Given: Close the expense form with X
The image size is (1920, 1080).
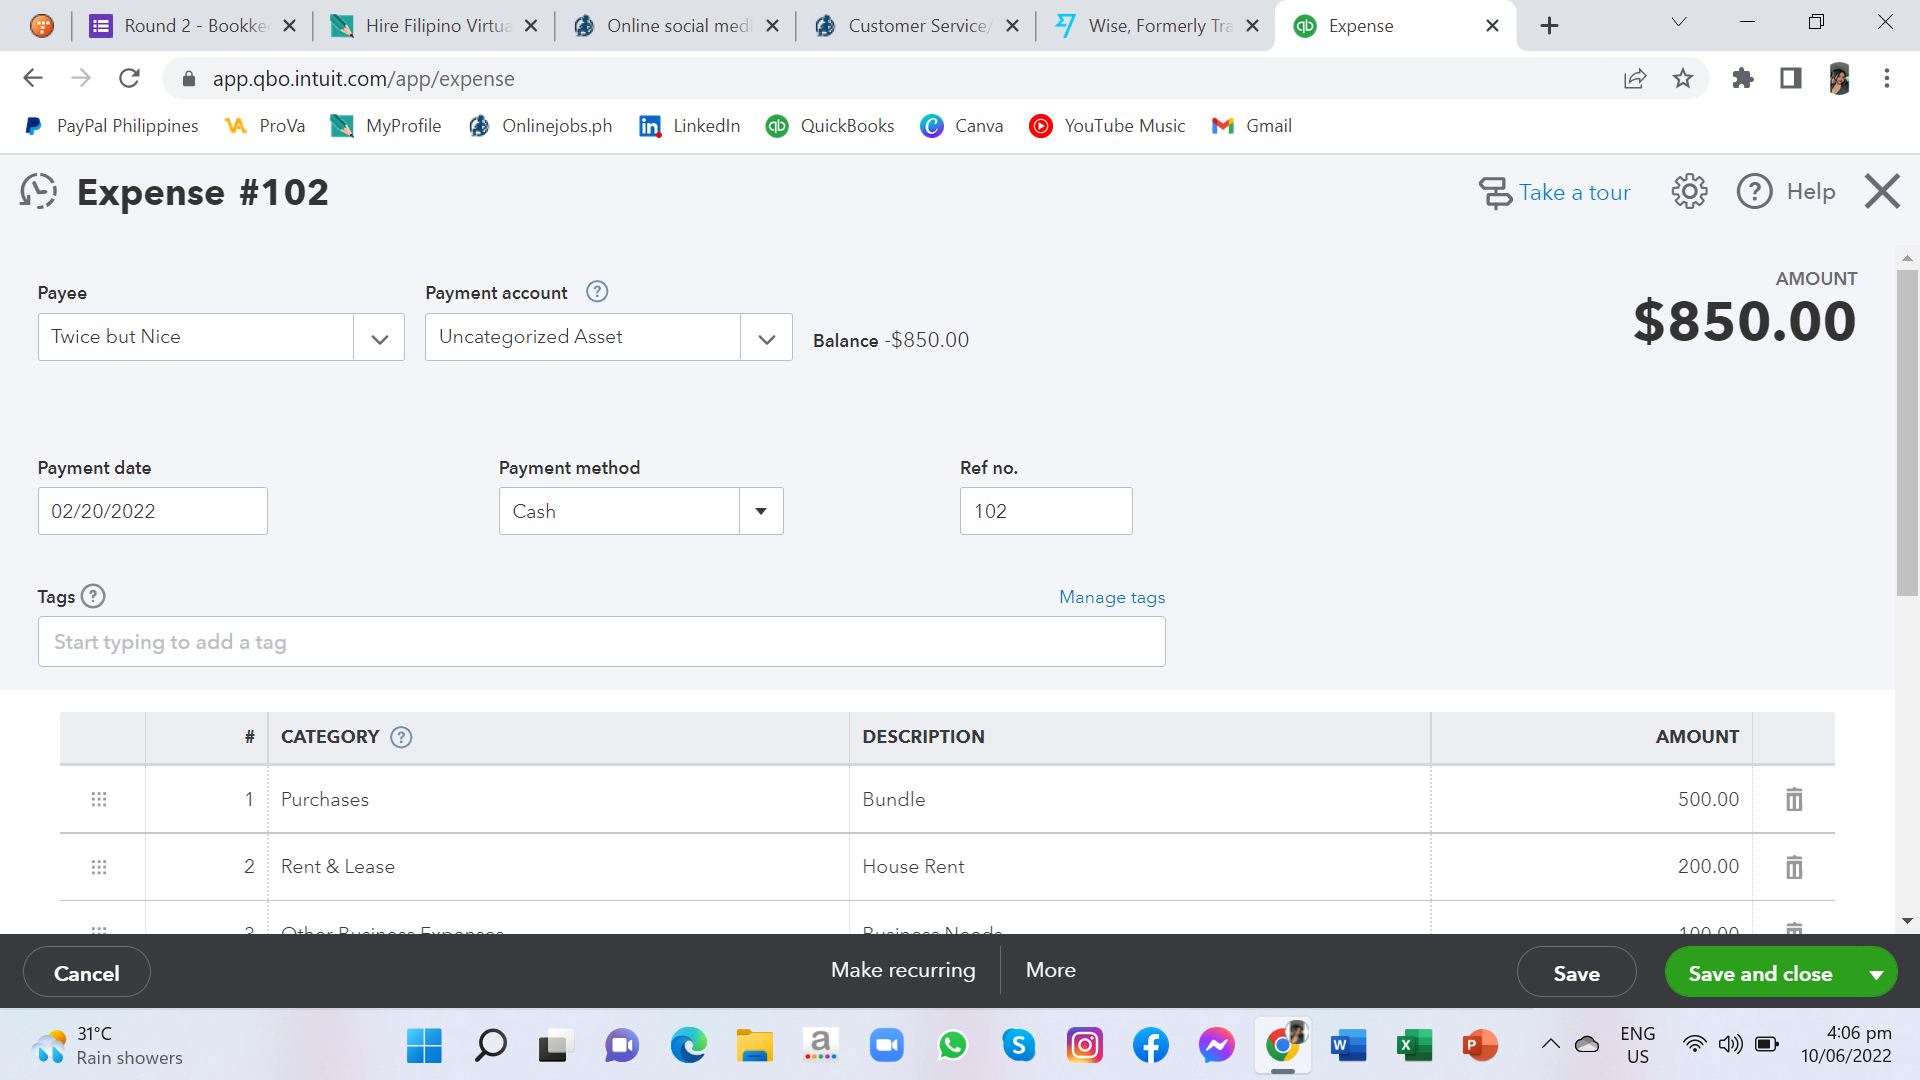Looking at the screenshot, I should (1882, 191).
